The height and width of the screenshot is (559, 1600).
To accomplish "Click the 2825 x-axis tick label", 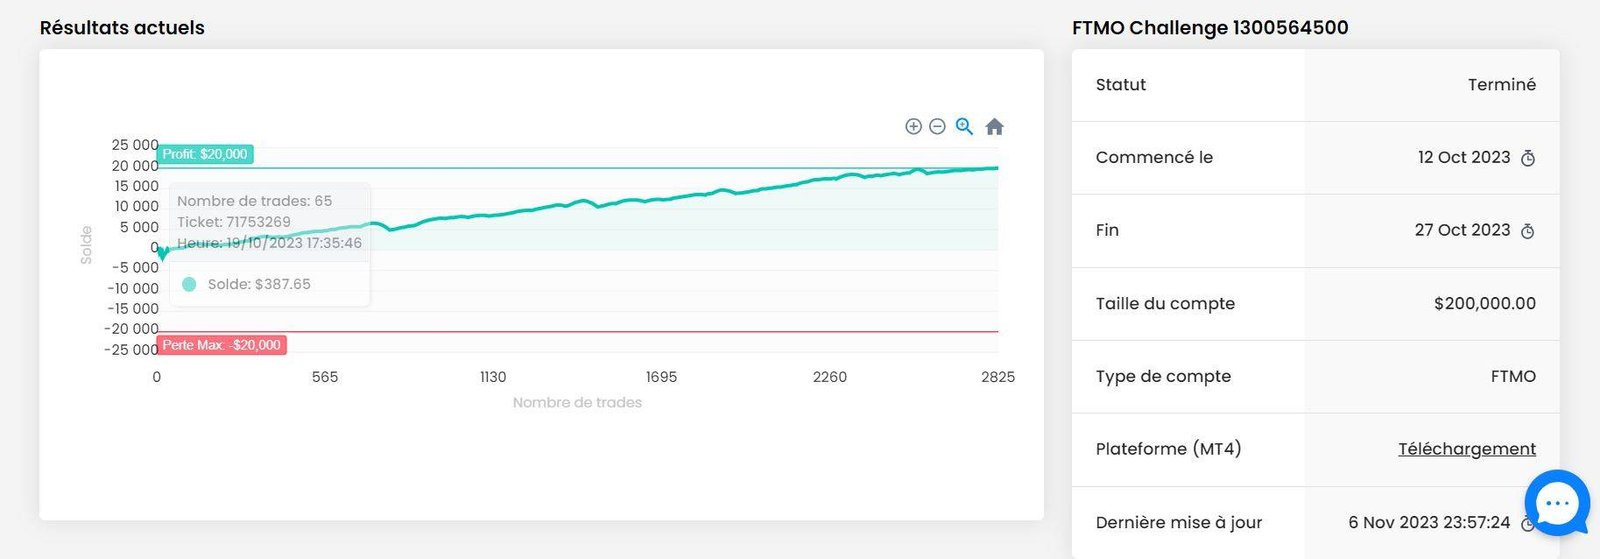I will coord(997,377).
